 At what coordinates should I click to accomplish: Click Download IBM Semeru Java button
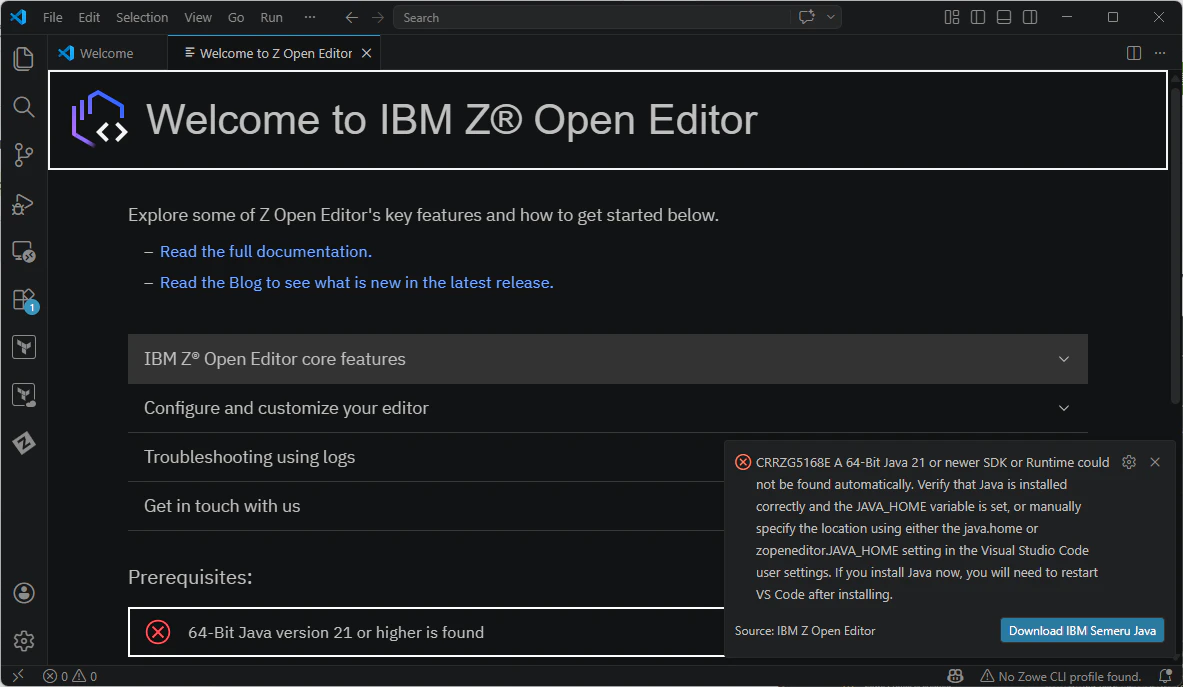pyautogui.click(x=1082, y=630)
